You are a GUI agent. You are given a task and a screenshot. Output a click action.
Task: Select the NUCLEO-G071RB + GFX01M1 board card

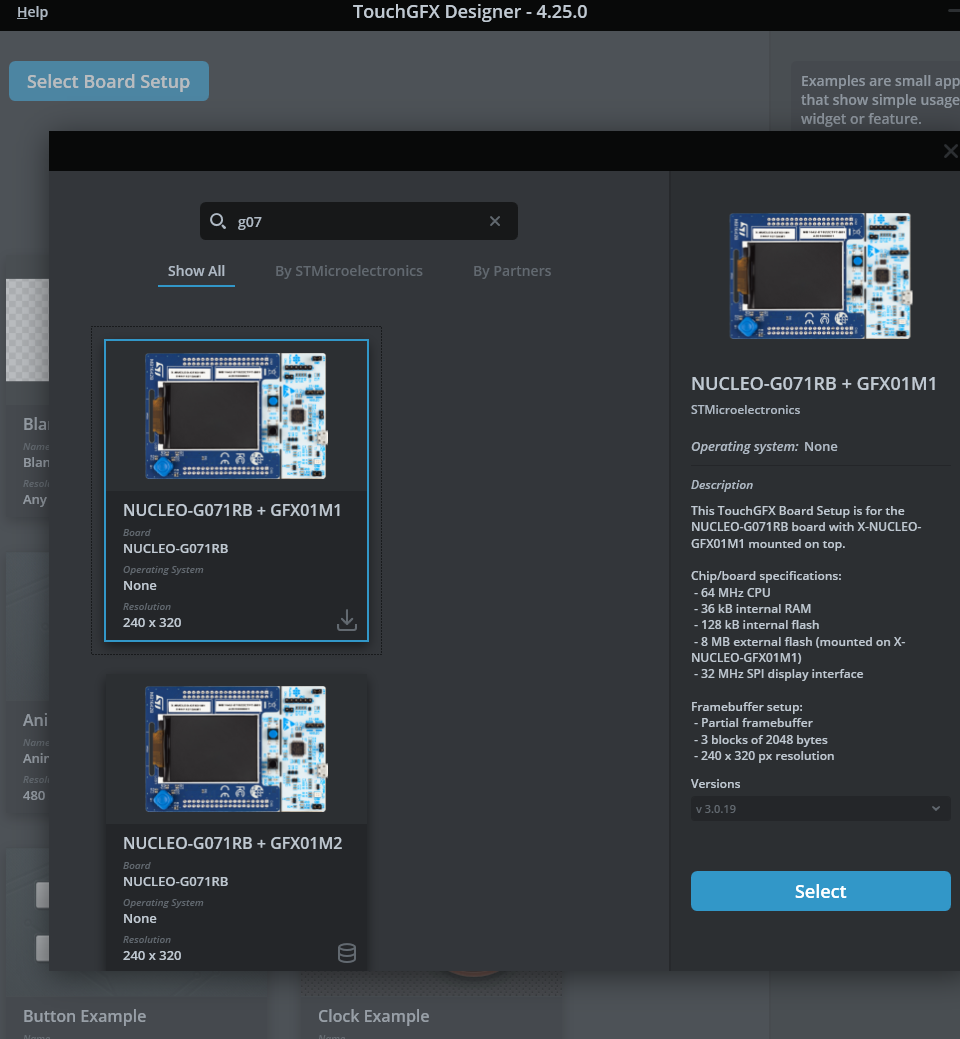tap(236, 490)
